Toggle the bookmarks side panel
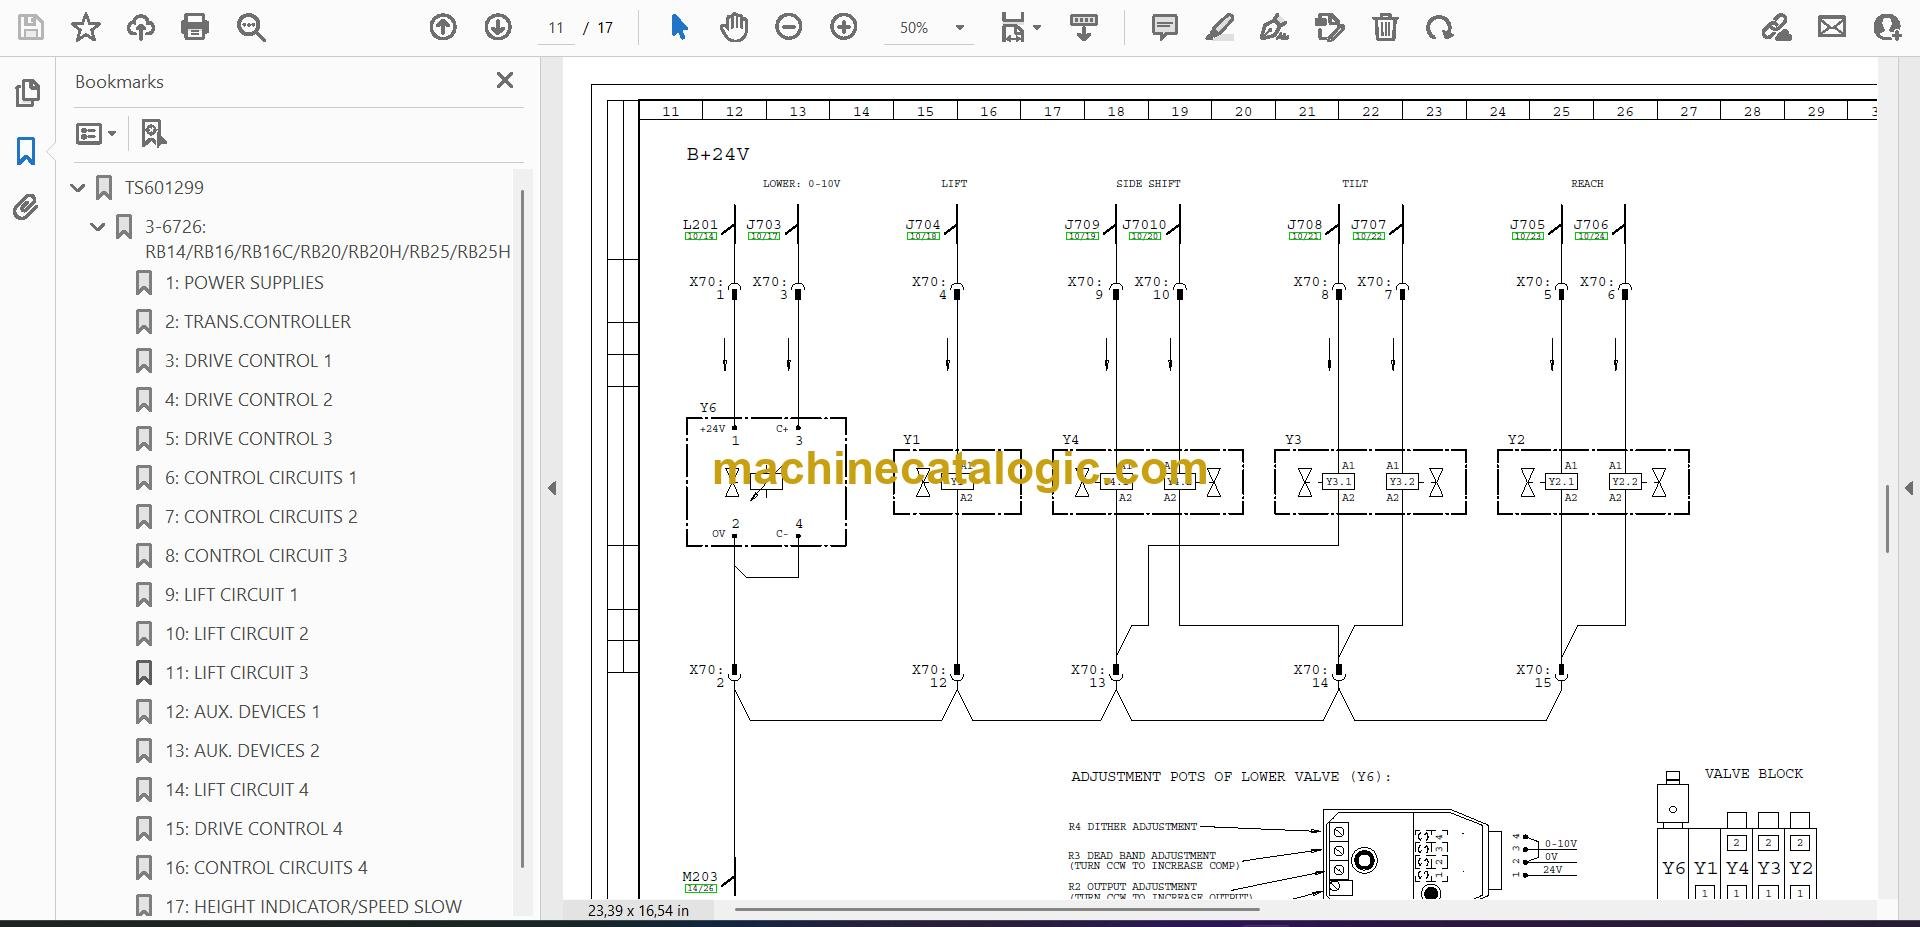The height and width of the screenshot is (927, 1920). click(27, 151)
